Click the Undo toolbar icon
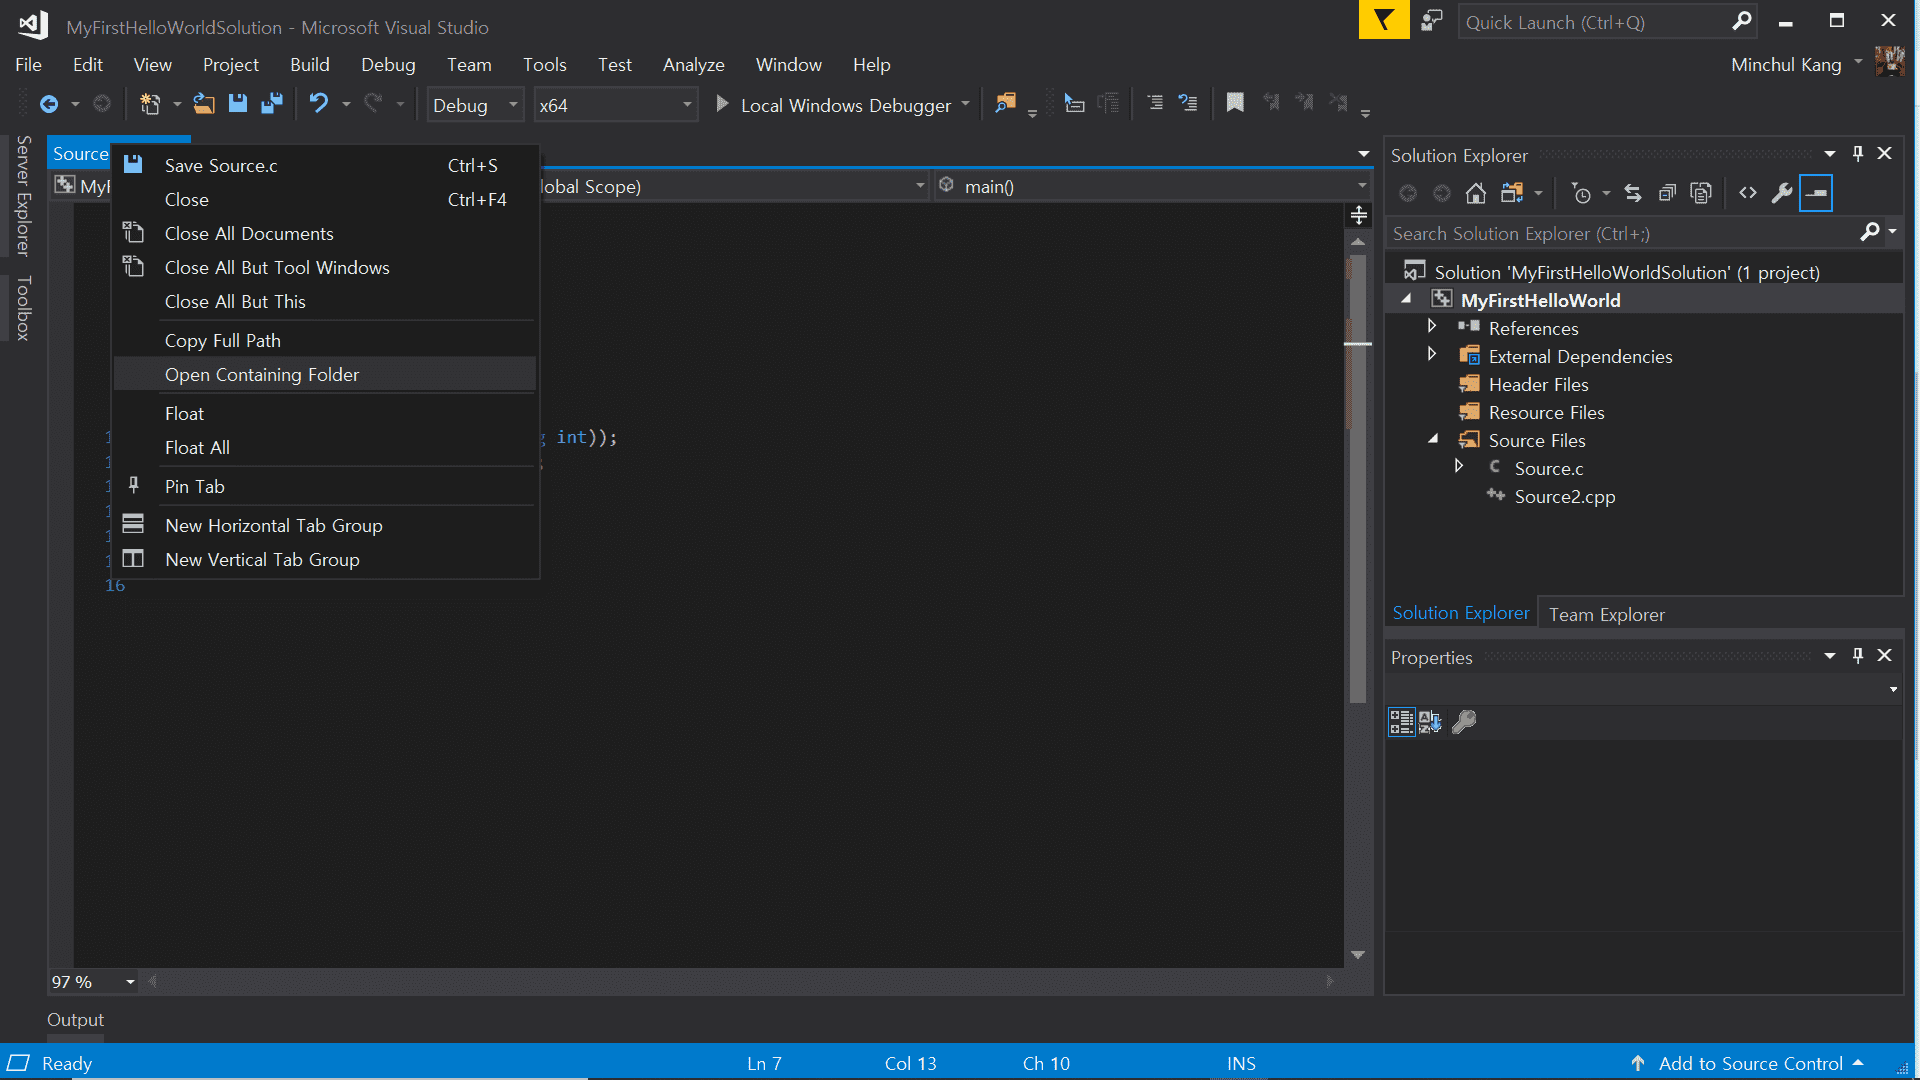This screenshot has height=1080, width=1920. [x=318, y=104]
